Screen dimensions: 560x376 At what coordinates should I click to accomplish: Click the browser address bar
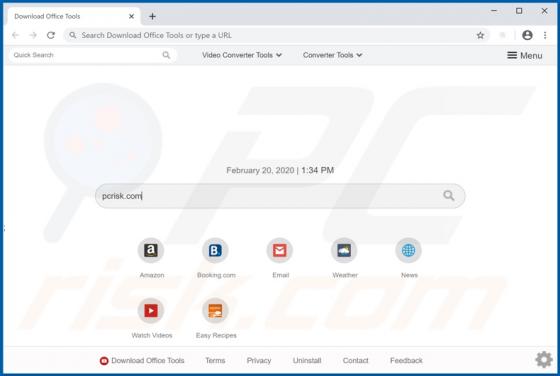[x=275, y=35]
